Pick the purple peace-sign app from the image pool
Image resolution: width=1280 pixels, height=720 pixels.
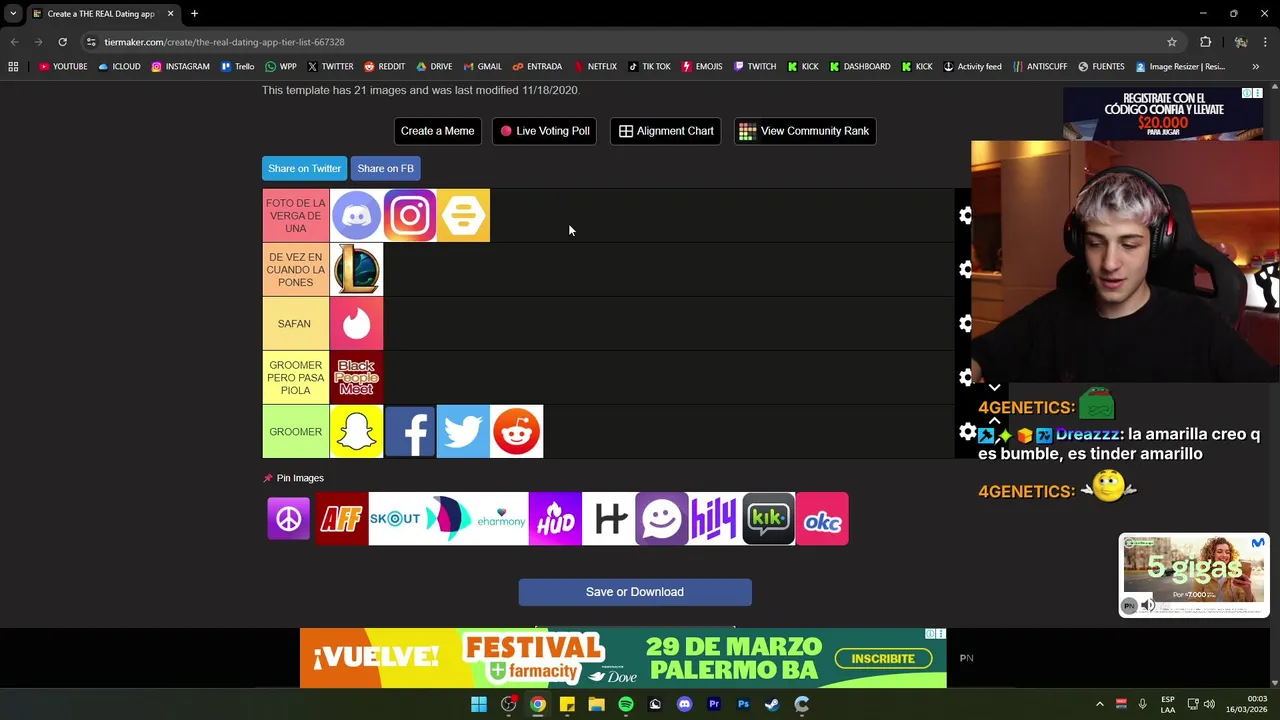[x=288, y=519]
